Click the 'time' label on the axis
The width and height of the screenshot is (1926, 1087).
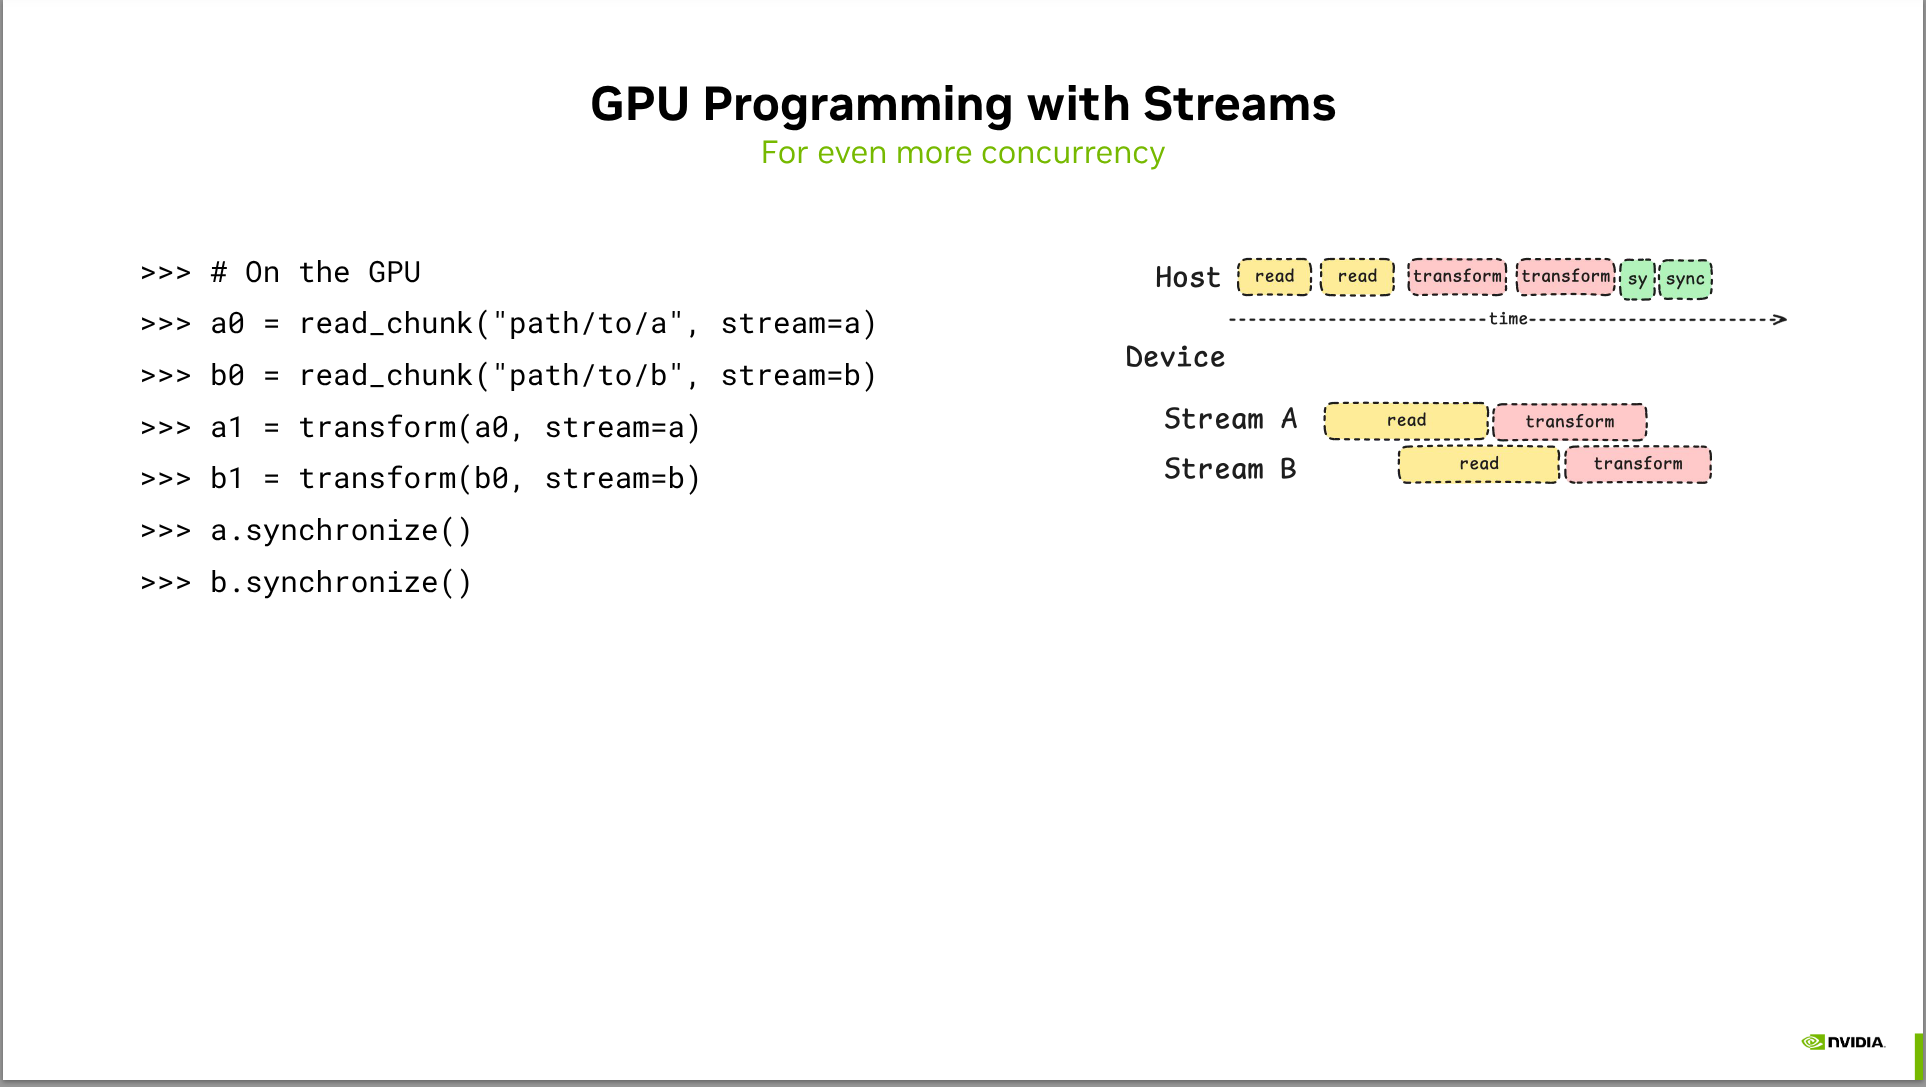(1508, 319)
